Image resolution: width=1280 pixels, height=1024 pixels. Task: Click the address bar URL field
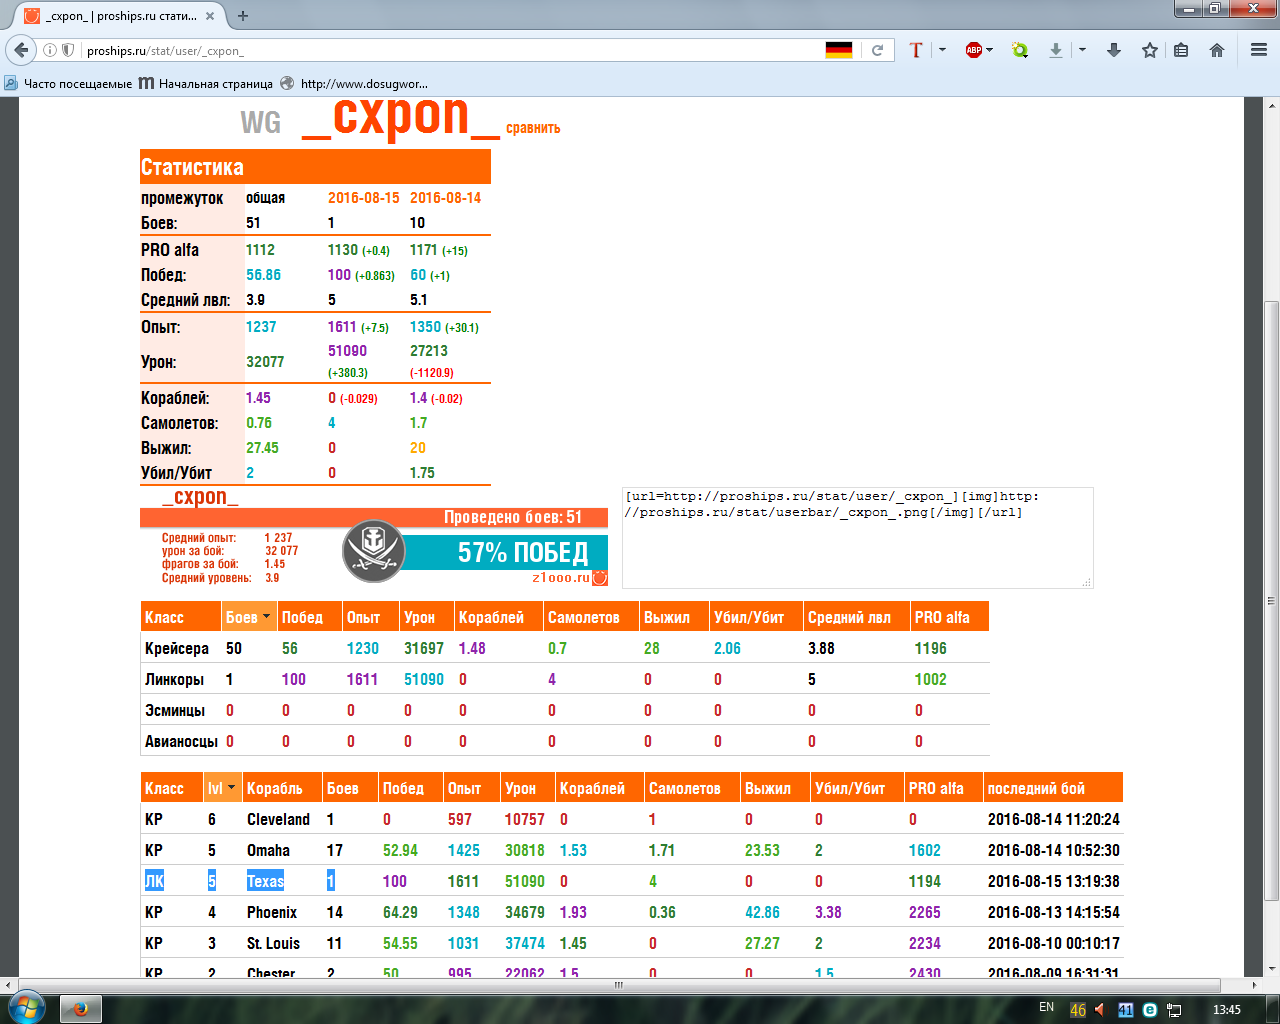(x=450, y=50)
